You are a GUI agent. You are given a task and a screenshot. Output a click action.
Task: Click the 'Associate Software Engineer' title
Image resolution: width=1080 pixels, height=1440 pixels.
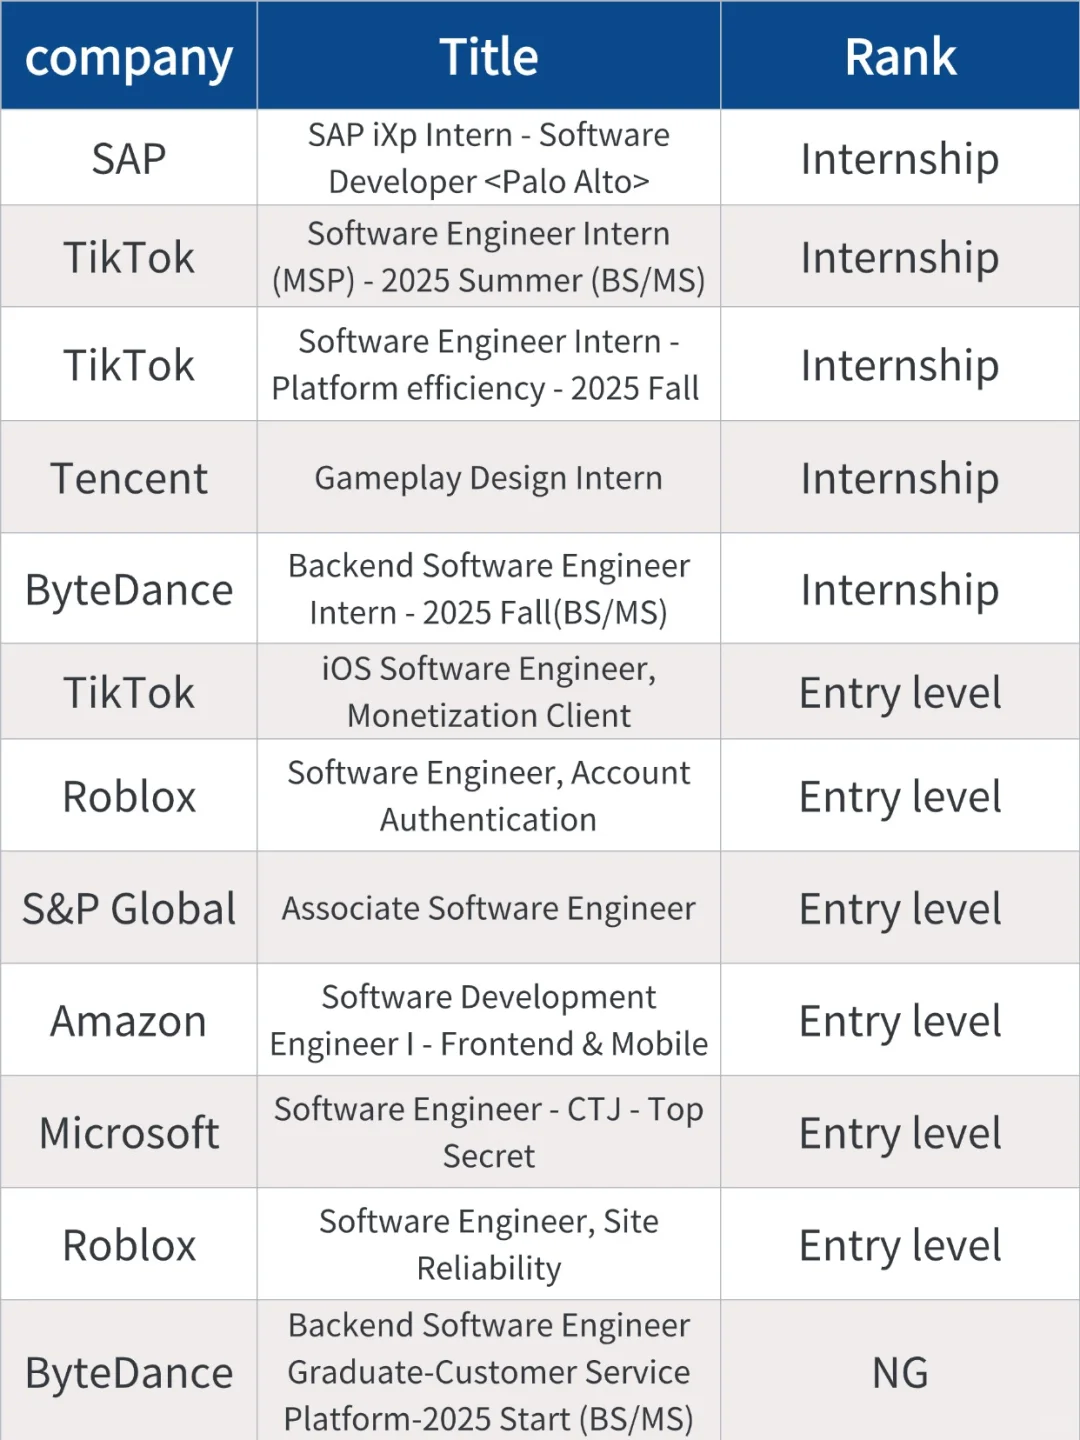pos(489,908)
